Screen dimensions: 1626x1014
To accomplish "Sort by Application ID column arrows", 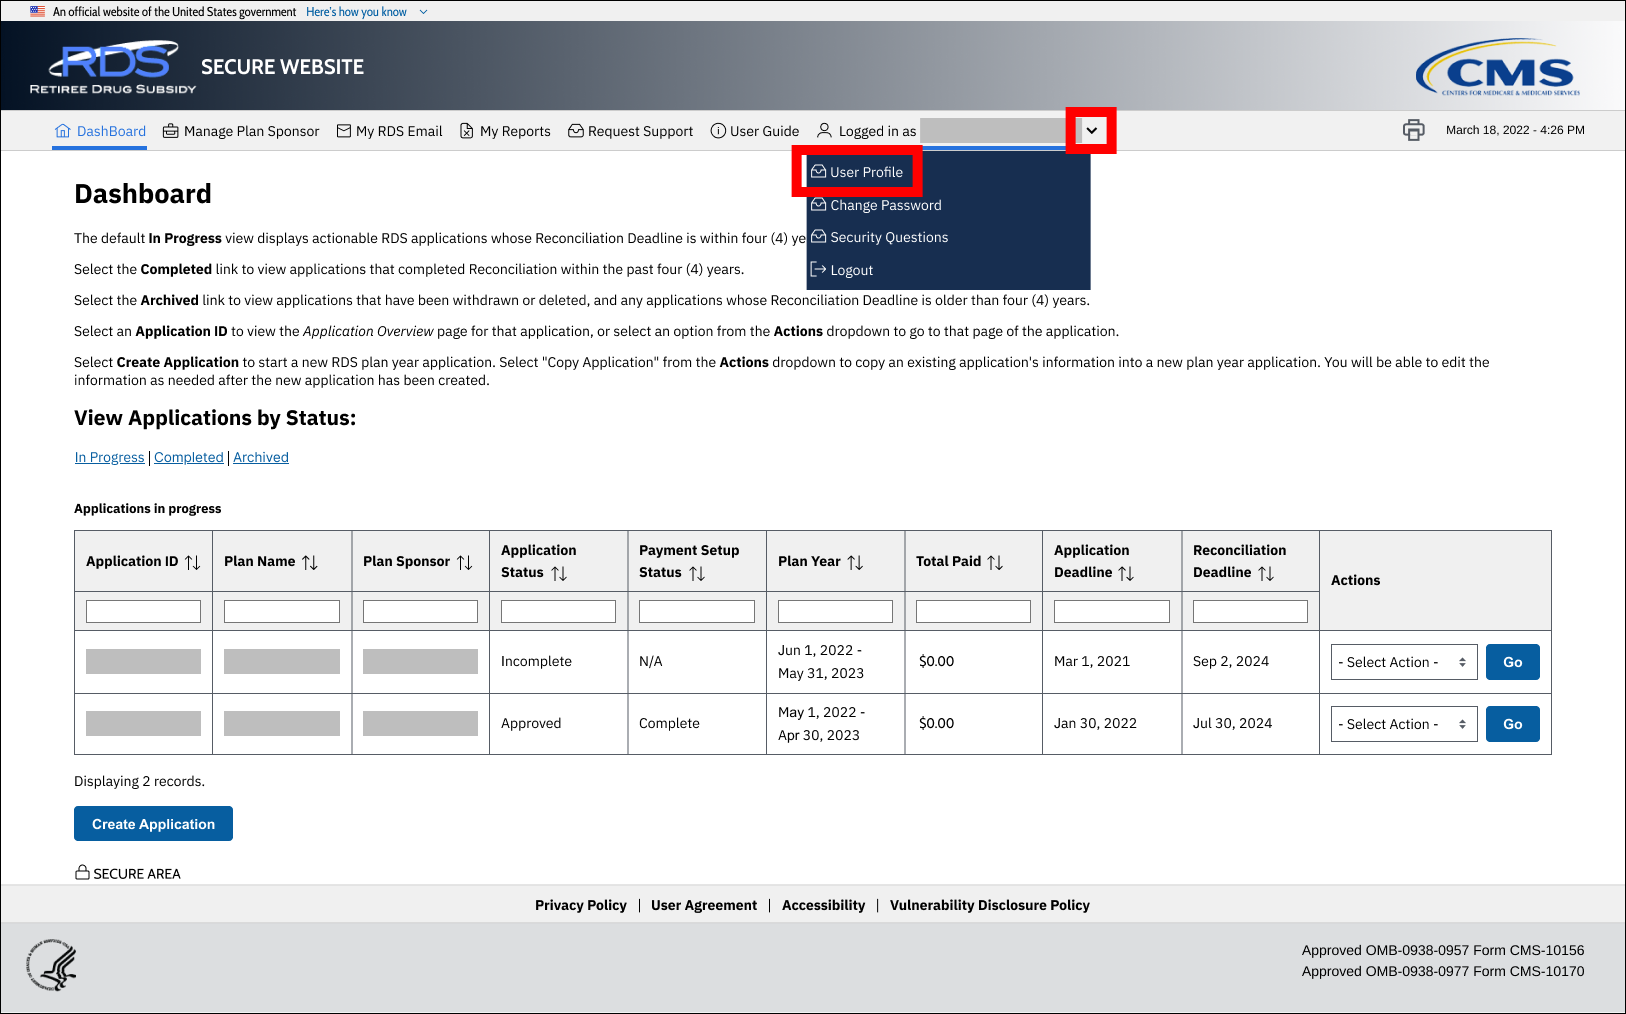I will [193, 562].
